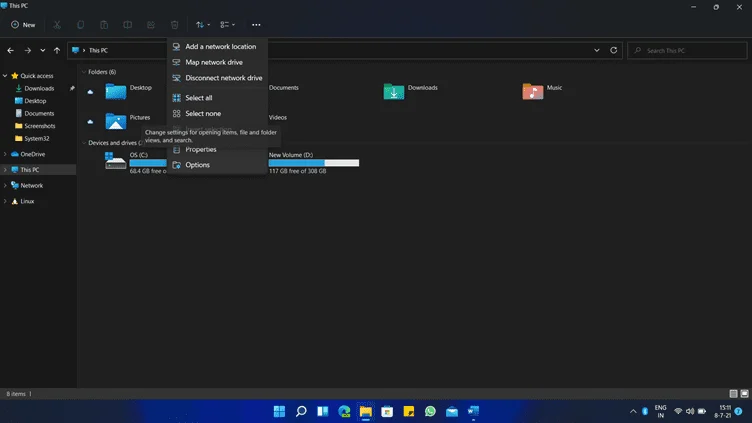This screenshot has width=752, height=423.
Task: Click the New button
Action: (x=23, y=25)
